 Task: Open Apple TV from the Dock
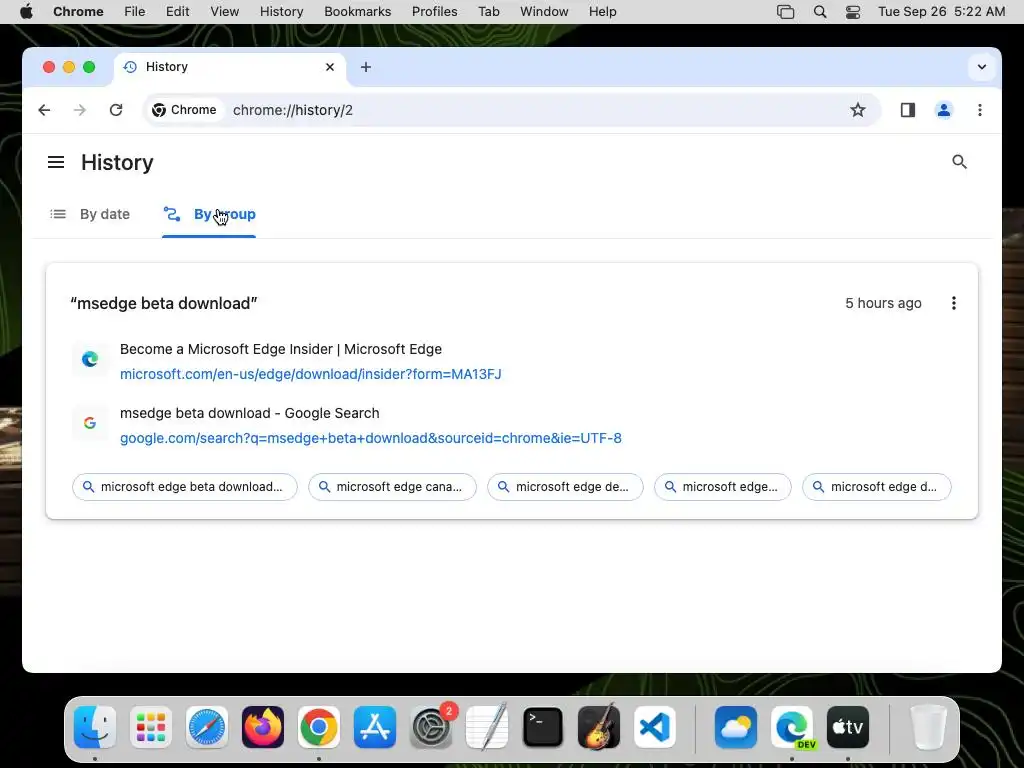848,727
